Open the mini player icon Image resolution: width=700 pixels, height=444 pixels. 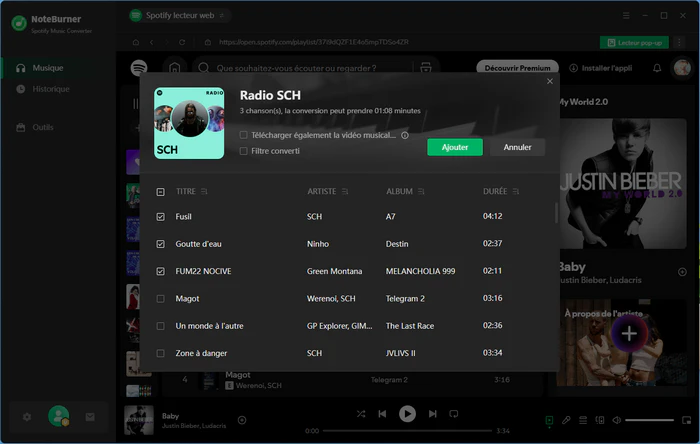pyautogui.click(x=687, y=420)
